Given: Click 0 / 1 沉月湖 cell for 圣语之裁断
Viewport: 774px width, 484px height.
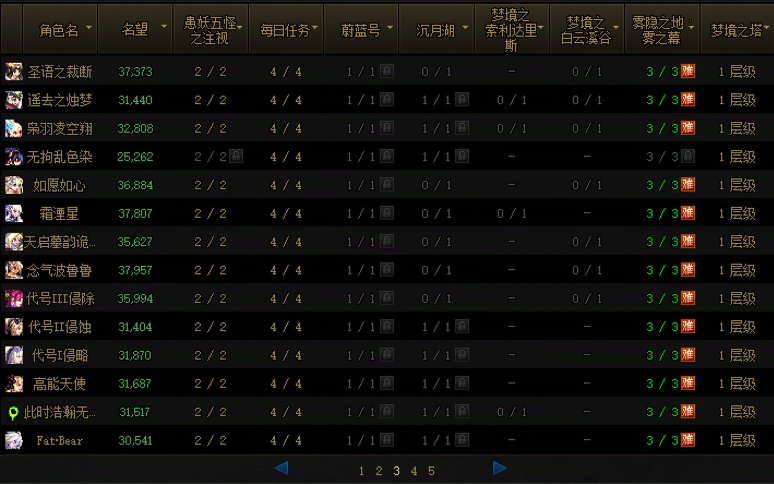Looking at the screenshot, I should coord(436,72).
